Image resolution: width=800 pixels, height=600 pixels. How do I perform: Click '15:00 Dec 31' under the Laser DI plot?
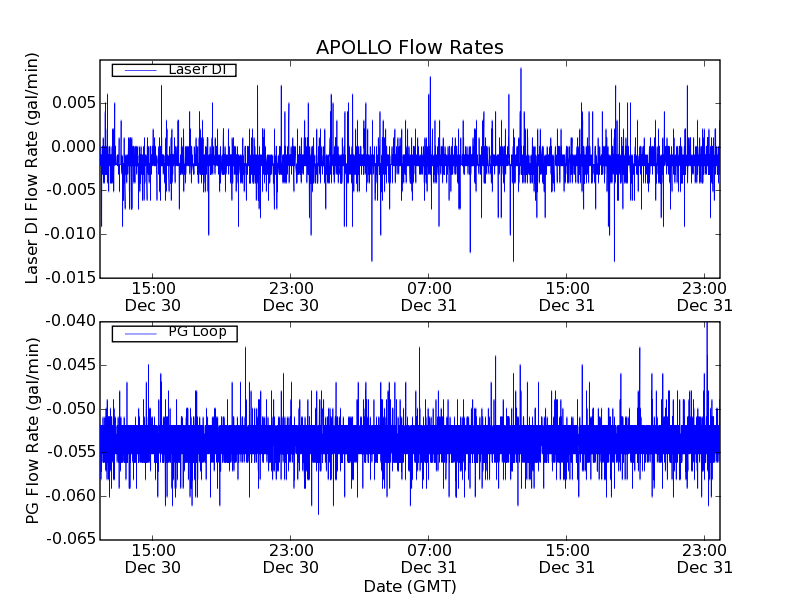567,297
